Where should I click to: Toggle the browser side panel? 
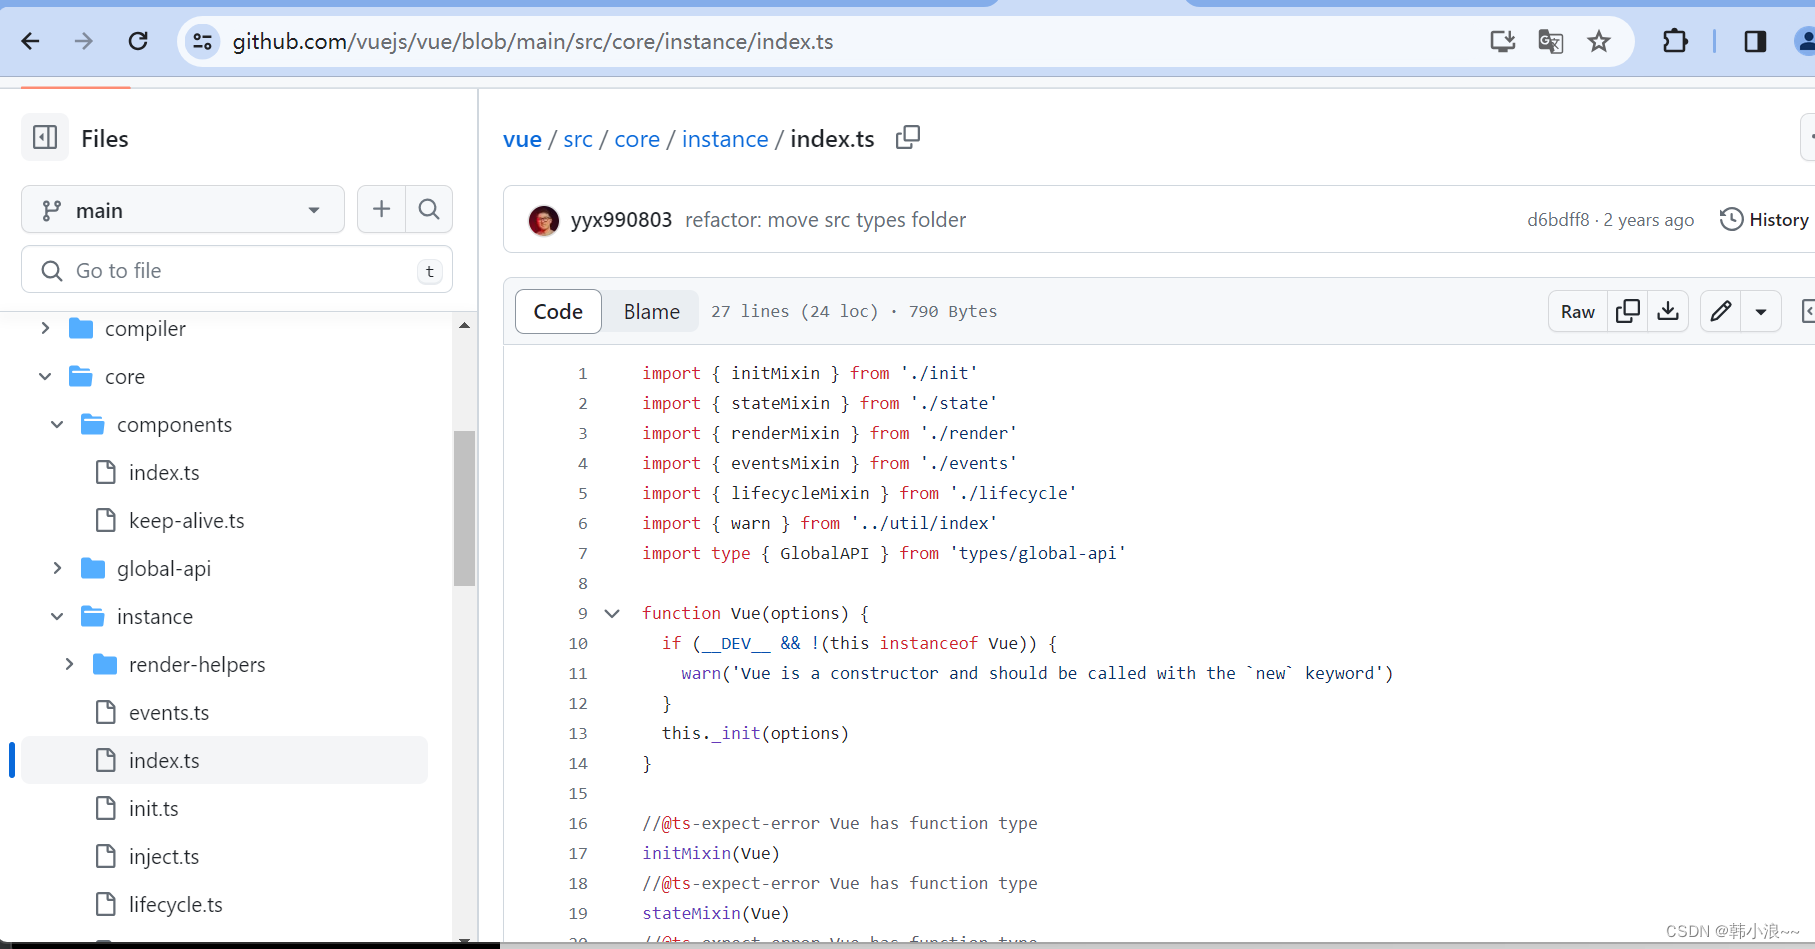[1755, 41]
